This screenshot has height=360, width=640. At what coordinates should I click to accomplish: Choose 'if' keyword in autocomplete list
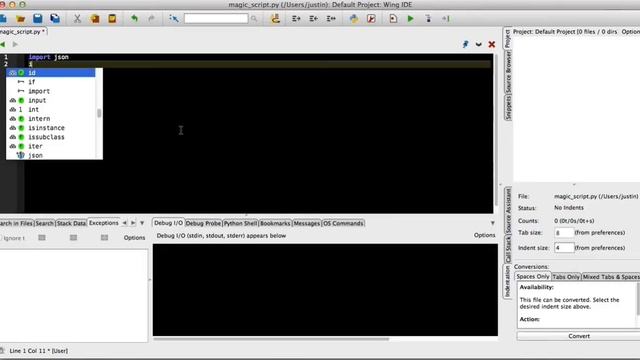50,82
